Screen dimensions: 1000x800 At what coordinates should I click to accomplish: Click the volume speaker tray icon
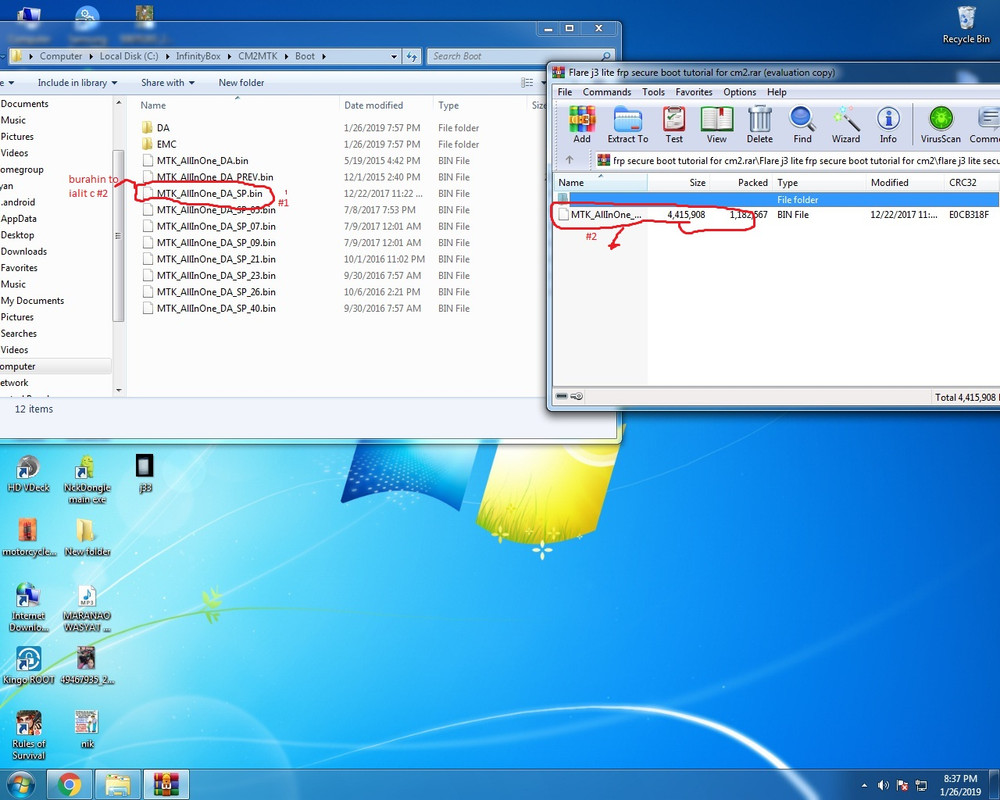click(x=883, y=785)
